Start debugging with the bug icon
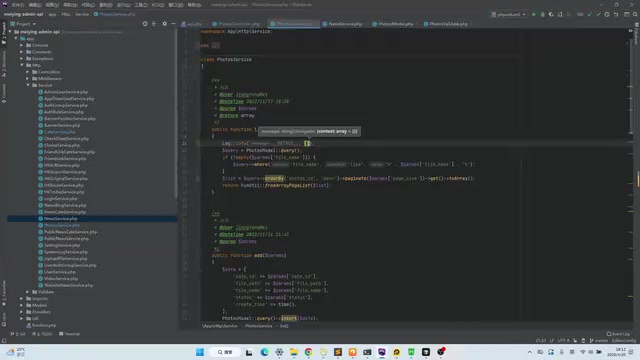The image size is (640, 360). coord(542,14)
